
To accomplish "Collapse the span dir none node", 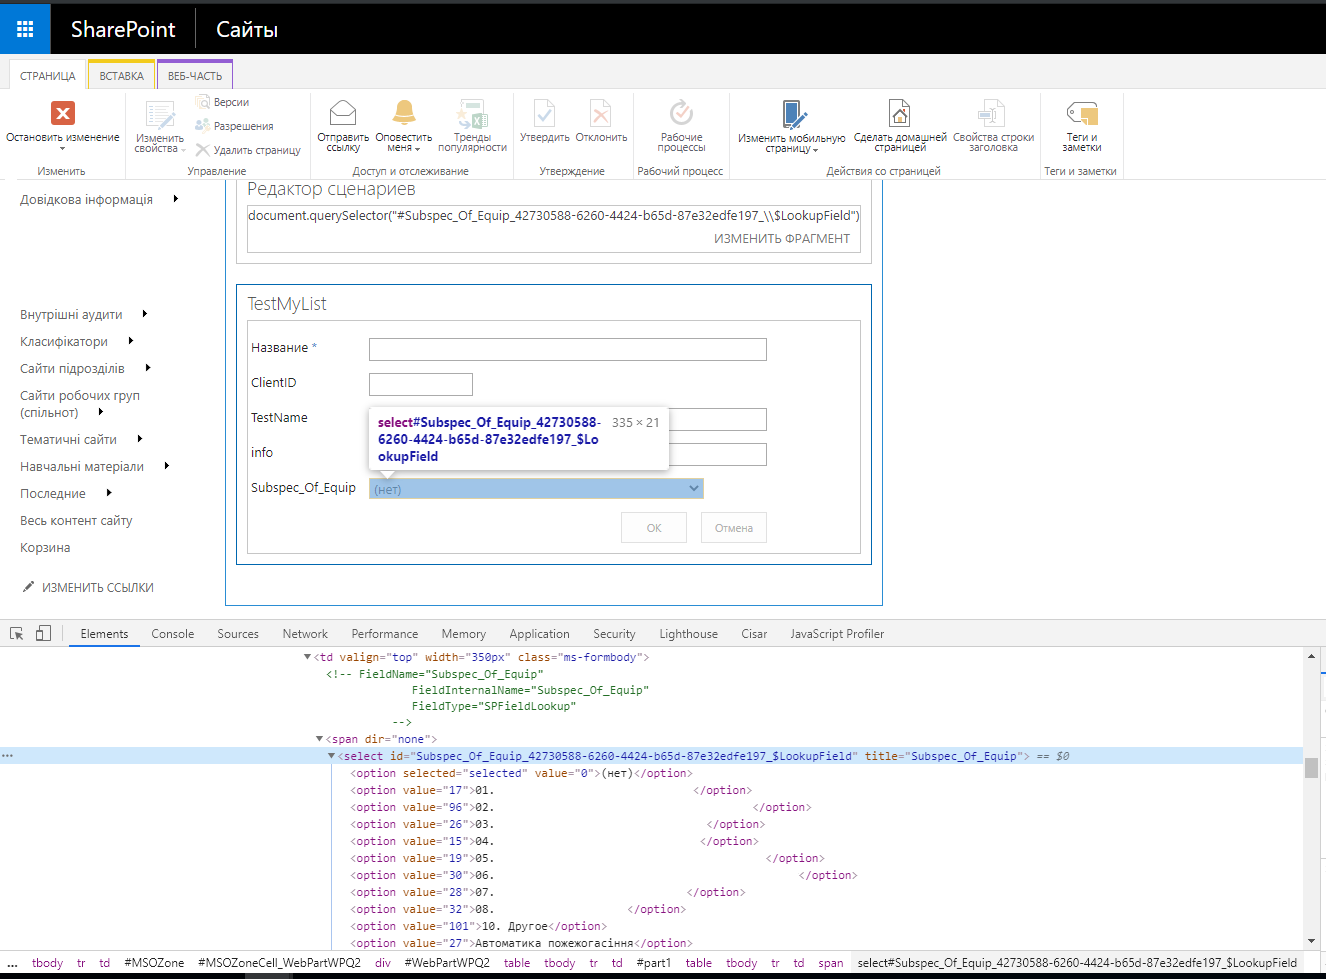I will pyautogui.click(x=319, y=739).
